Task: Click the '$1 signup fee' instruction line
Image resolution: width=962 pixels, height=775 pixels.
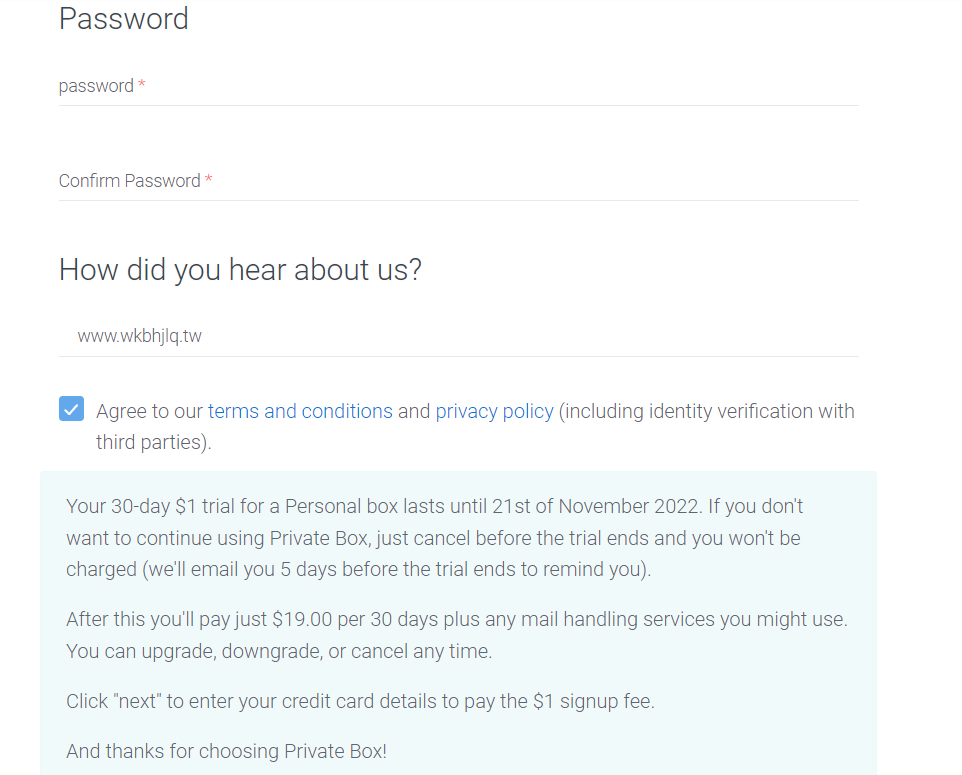Action: pos(361,701)
